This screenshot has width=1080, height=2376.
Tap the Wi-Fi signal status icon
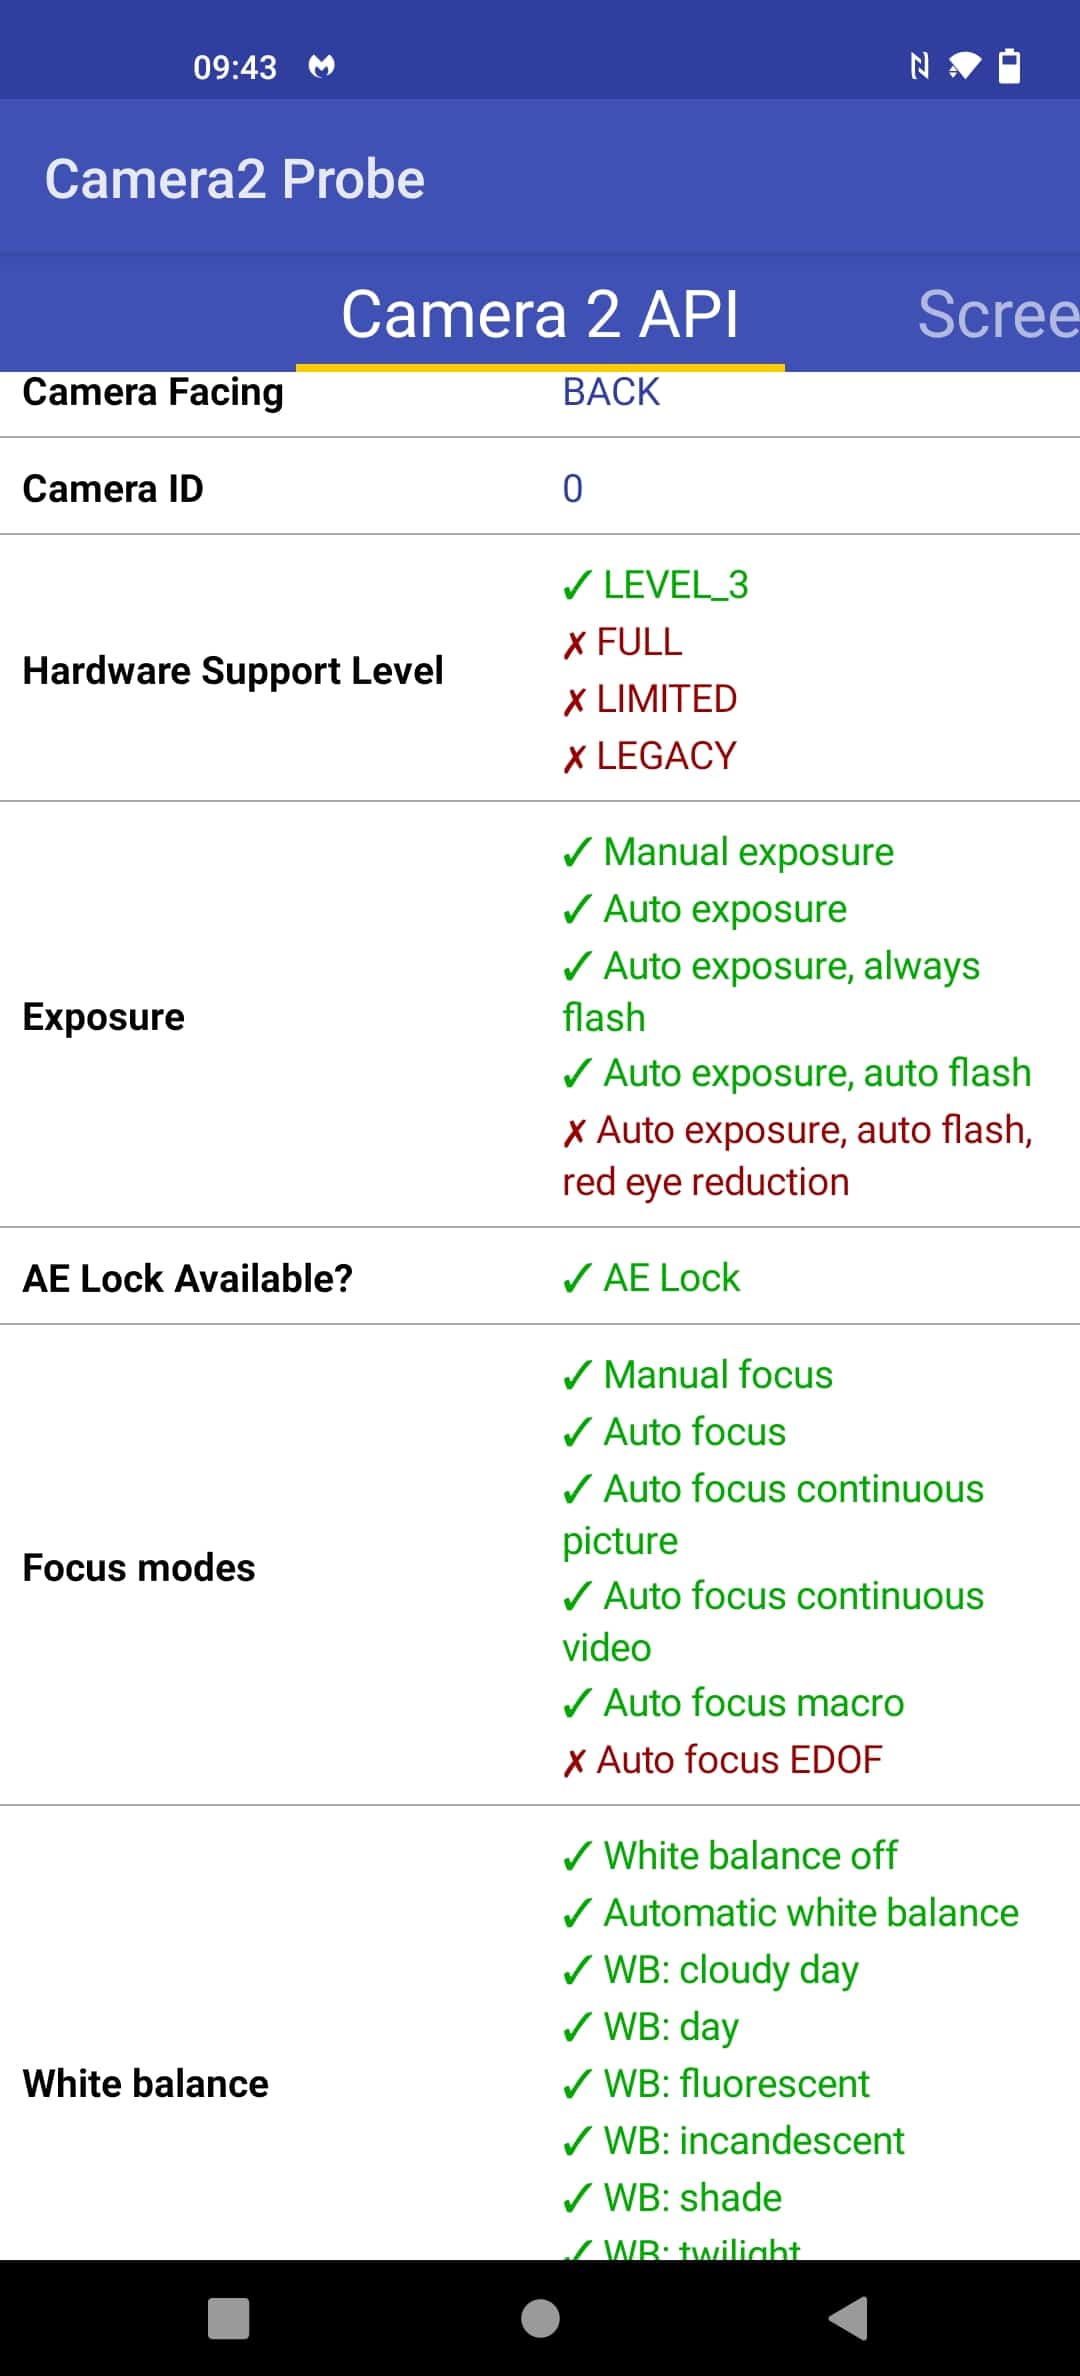[964, 66]
